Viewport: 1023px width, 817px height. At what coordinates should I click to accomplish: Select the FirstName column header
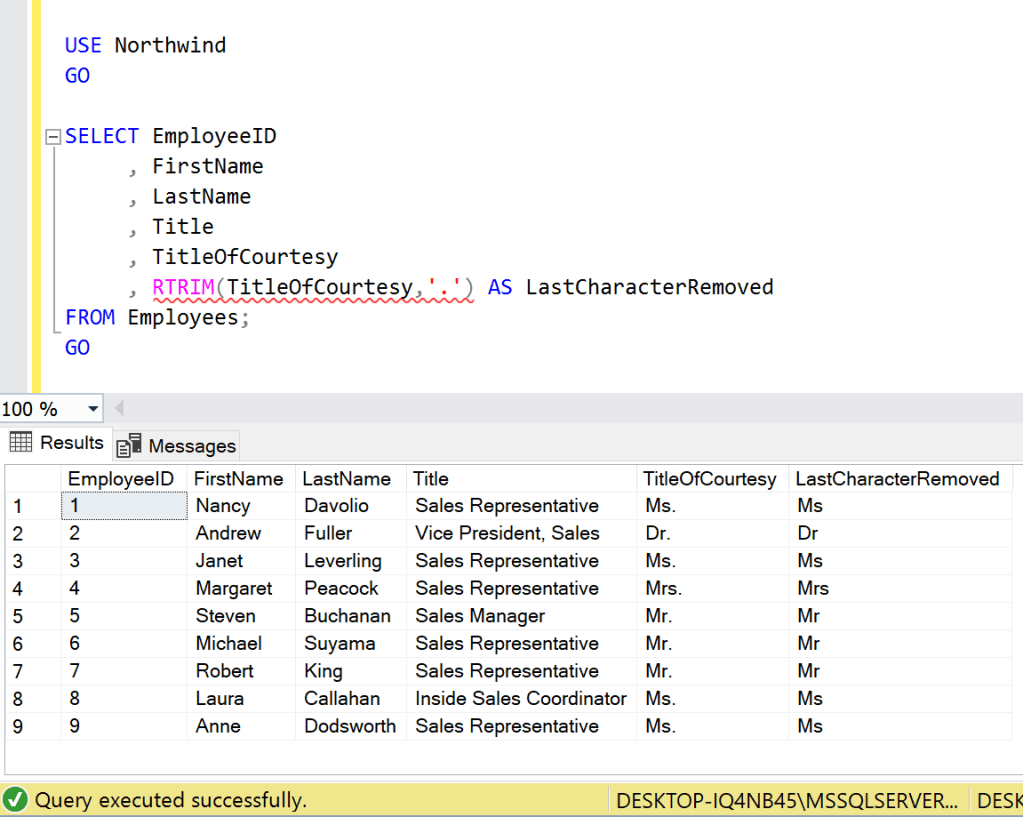click(238, 479)
